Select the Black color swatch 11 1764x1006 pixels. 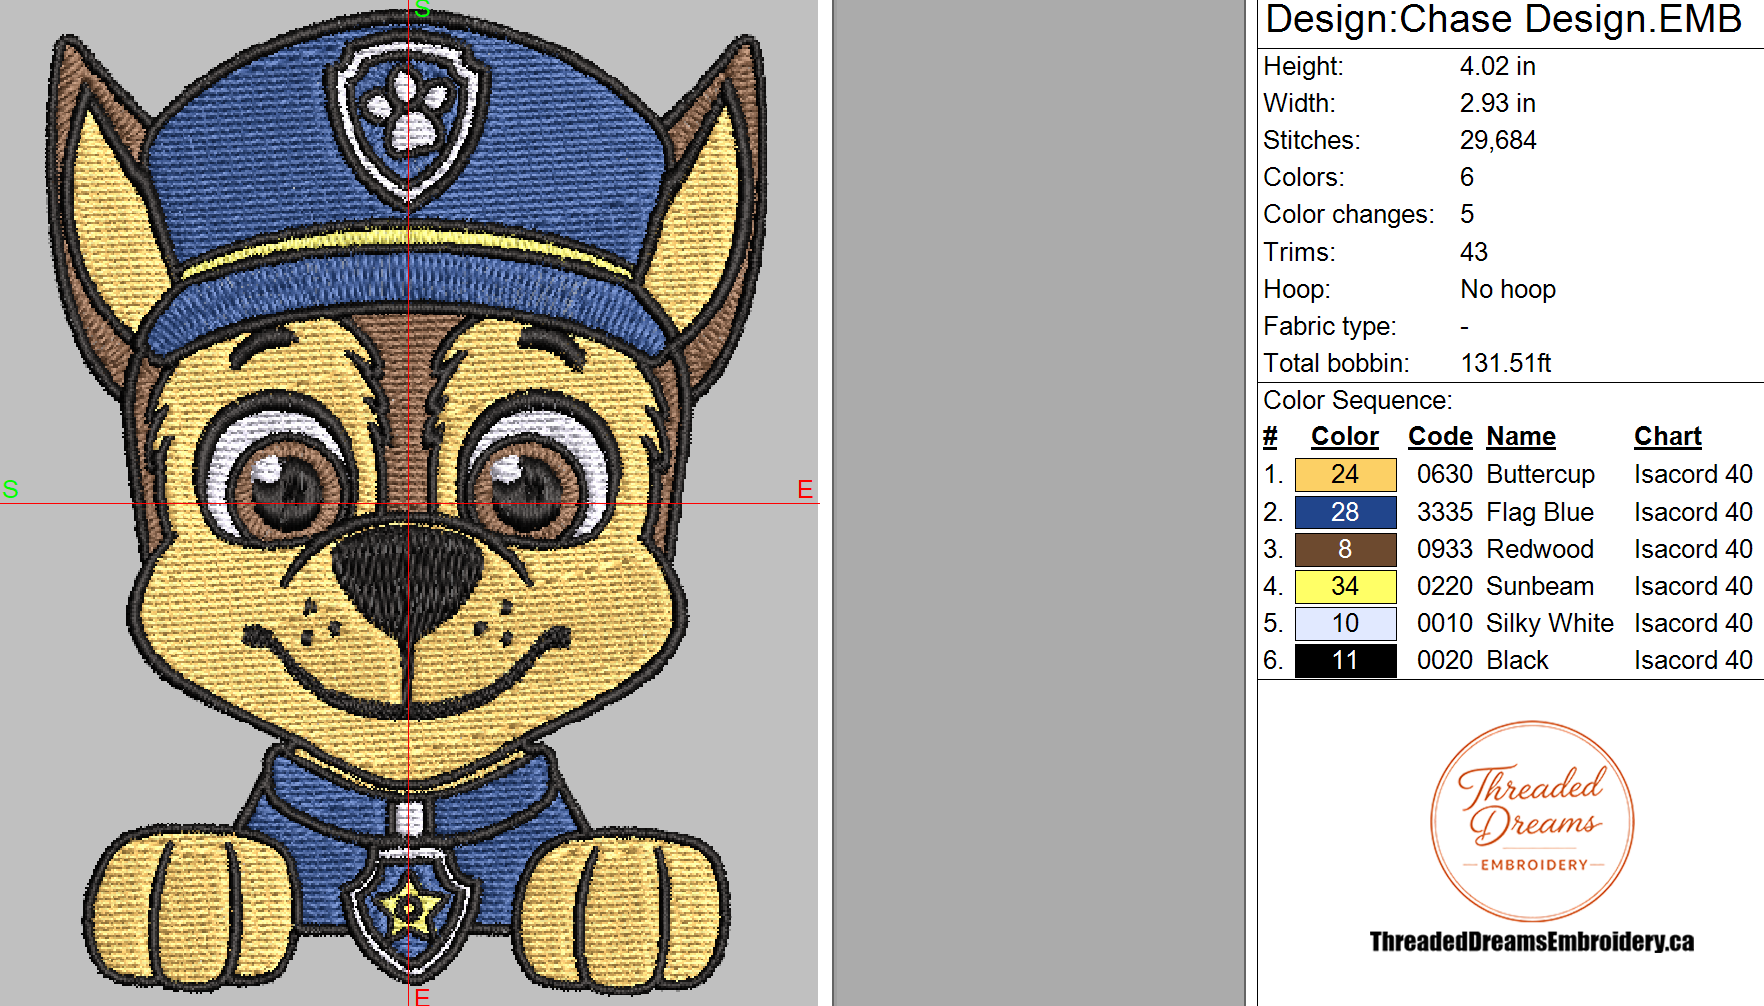coord(1345,660)
